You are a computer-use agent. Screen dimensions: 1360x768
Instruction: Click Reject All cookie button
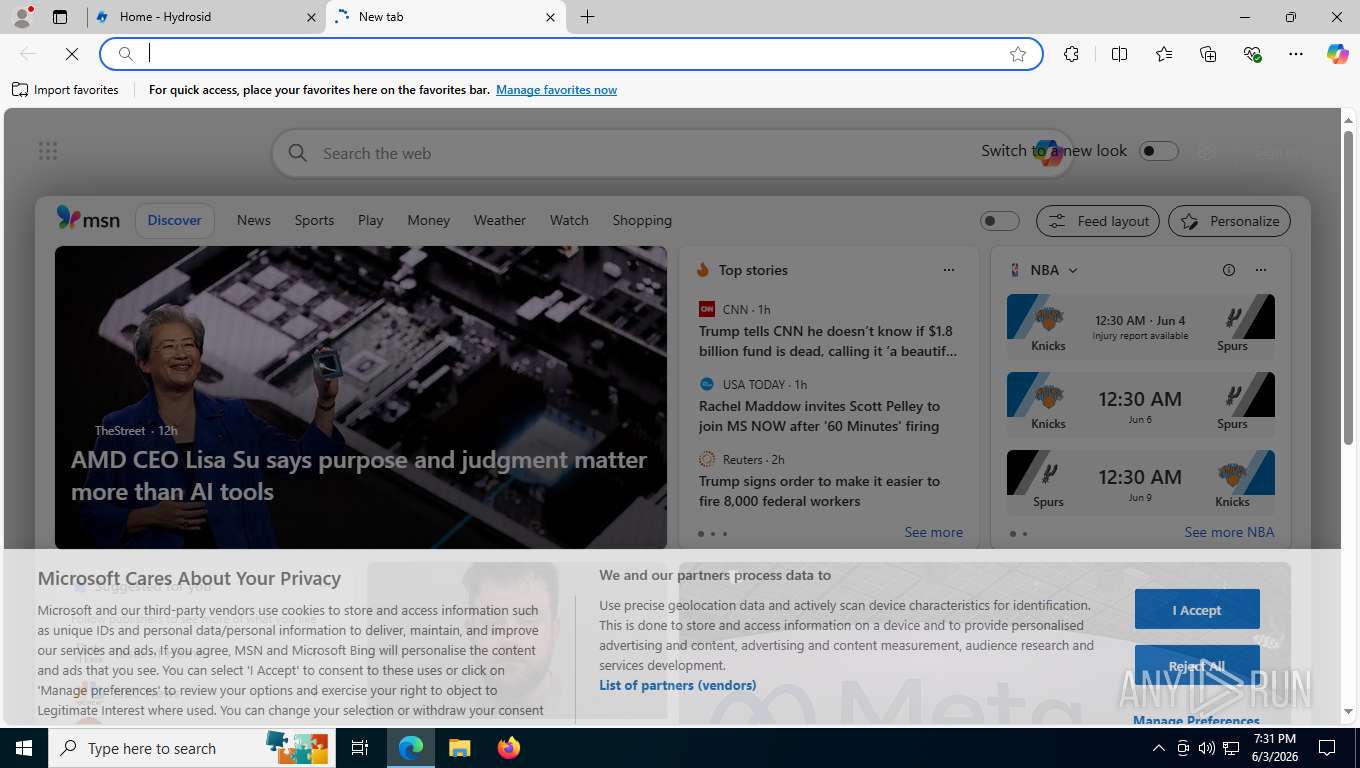pyautogui.click(x=1197, y=666)
